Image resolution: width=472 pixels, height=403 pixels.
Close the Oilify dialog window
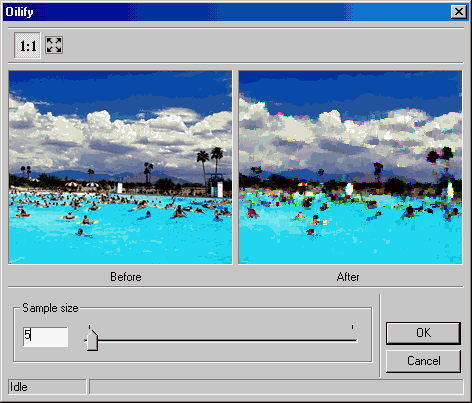[458, 12]
